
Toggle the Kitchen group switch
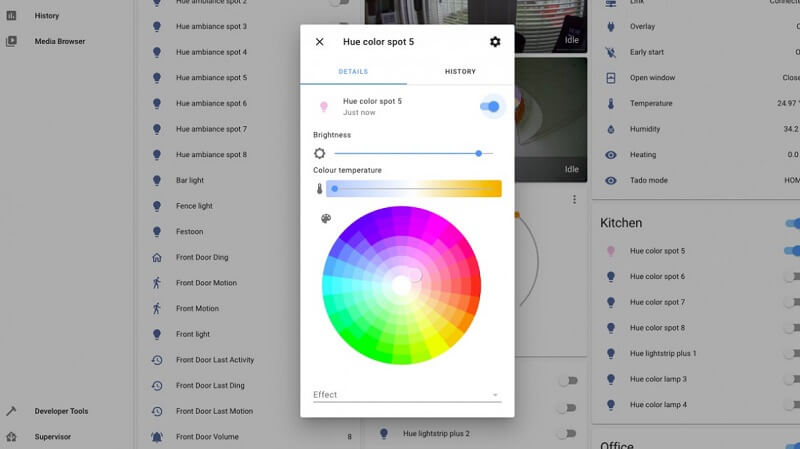pyautogui.click(x=792, y=223)
